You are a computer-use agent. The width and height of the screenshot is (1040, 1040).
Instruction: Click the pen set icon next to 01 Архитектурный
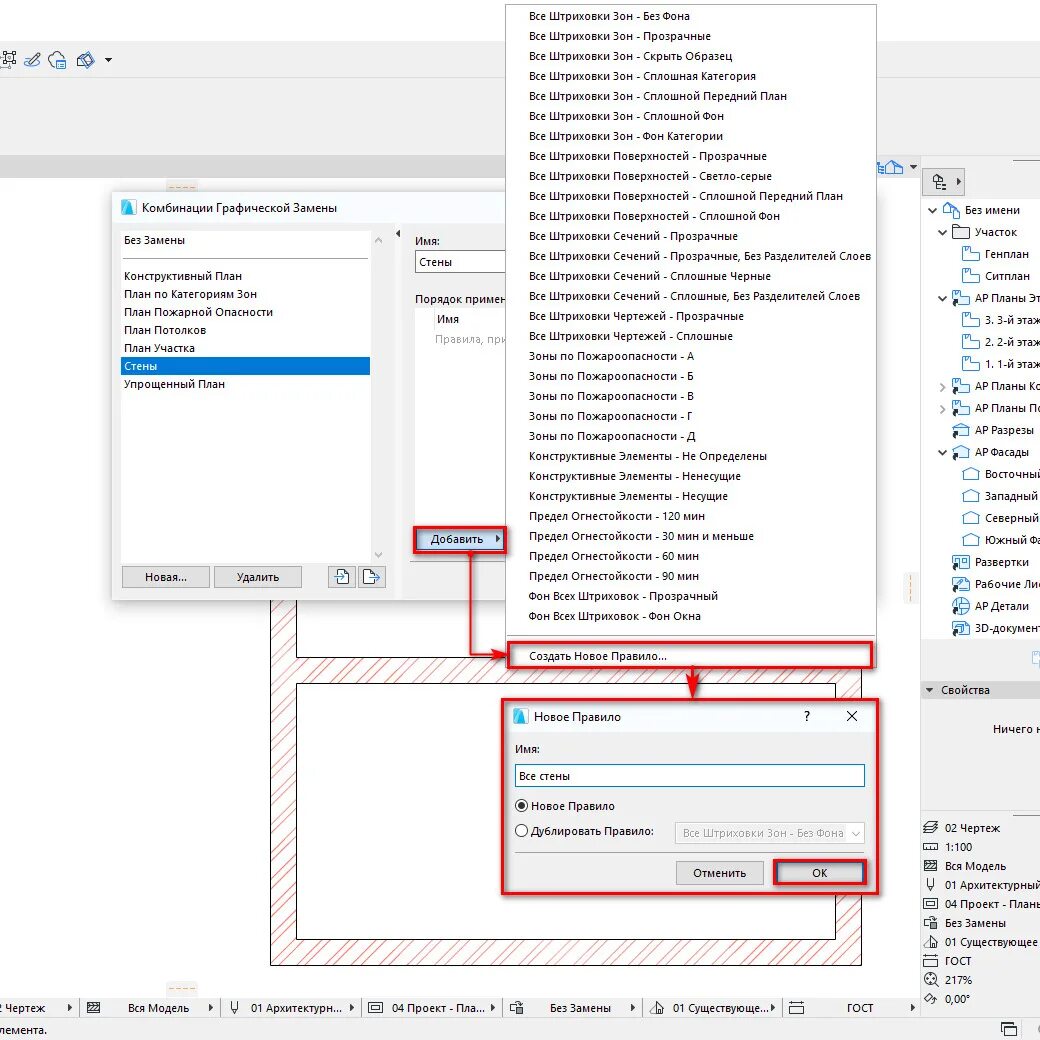931,884
